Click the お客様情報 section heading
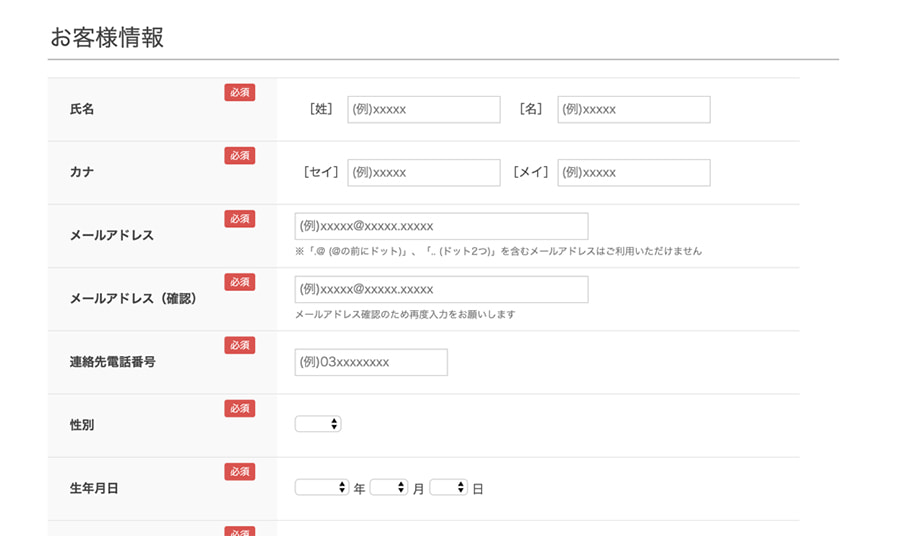 pos(107,38)
